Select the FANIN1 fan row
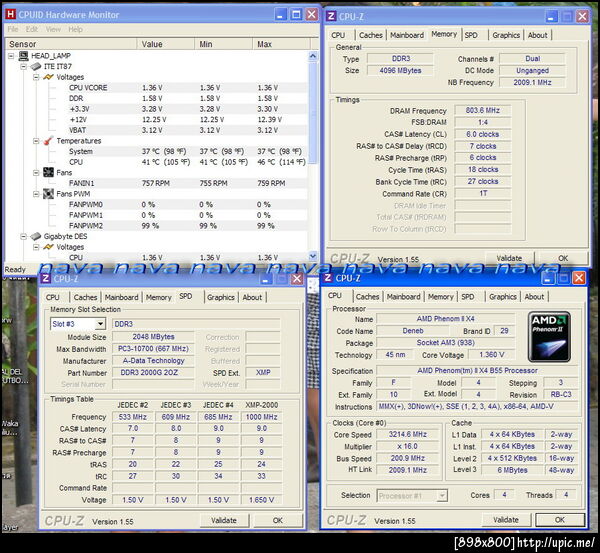The height and width of the screenshot is (553, 600). point(187,183)
